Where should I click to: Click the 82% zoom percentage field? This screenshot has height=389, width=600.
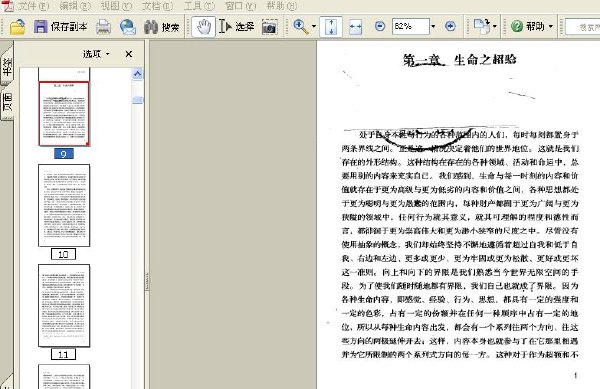coord(411,26)
